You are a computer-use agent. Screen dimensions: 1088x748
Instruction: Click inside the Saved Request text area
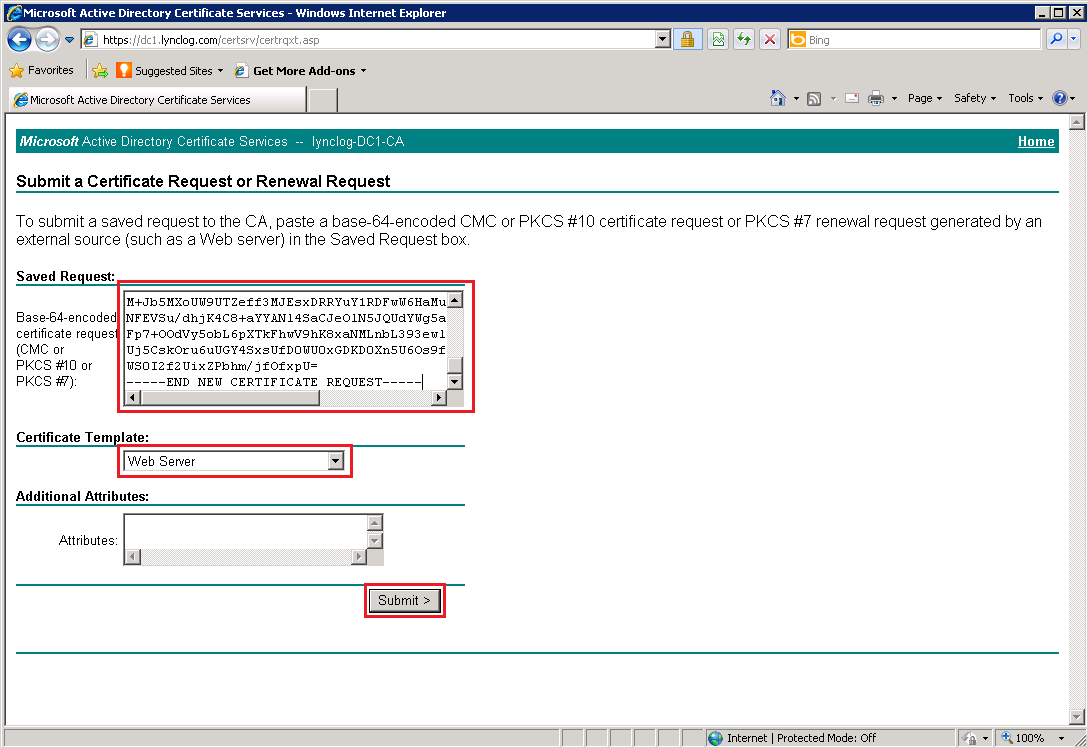click(285, 341)
